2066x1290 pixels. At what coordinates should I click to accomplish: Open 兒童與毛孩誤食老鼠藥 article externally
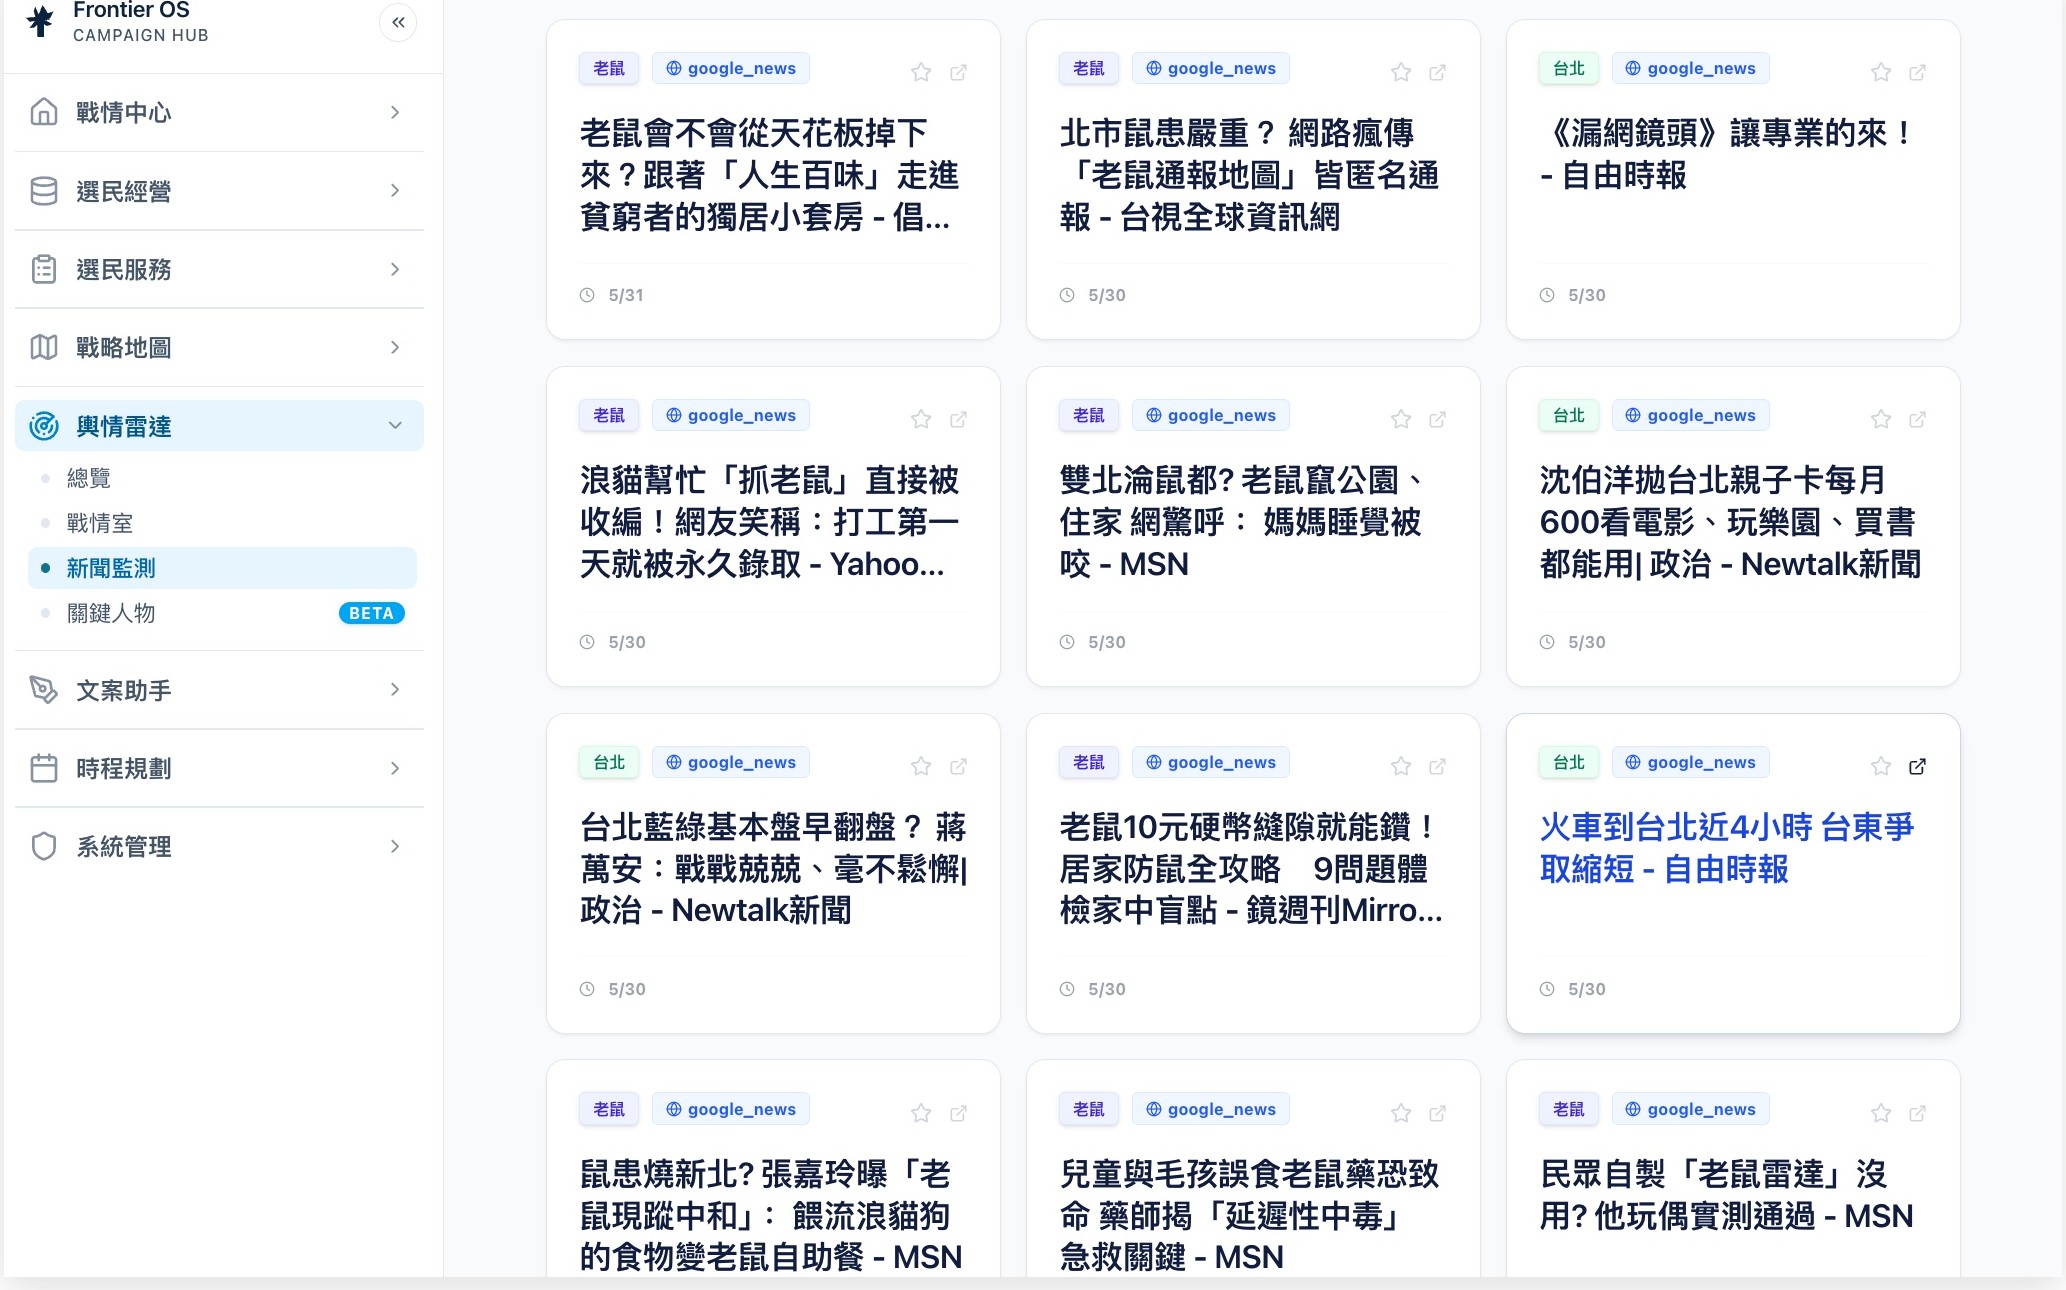[x=1438, y=1113]
